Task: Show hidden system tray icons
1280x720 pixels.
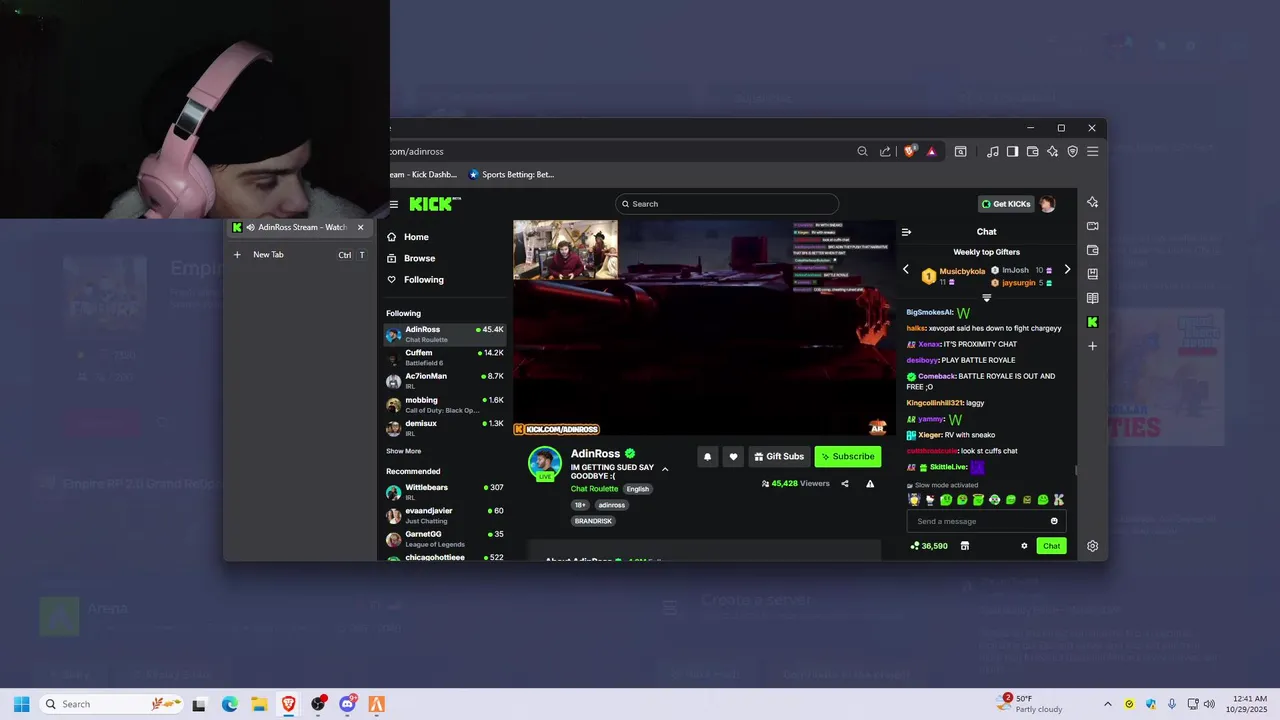Action: click(x=1107, y=704)
